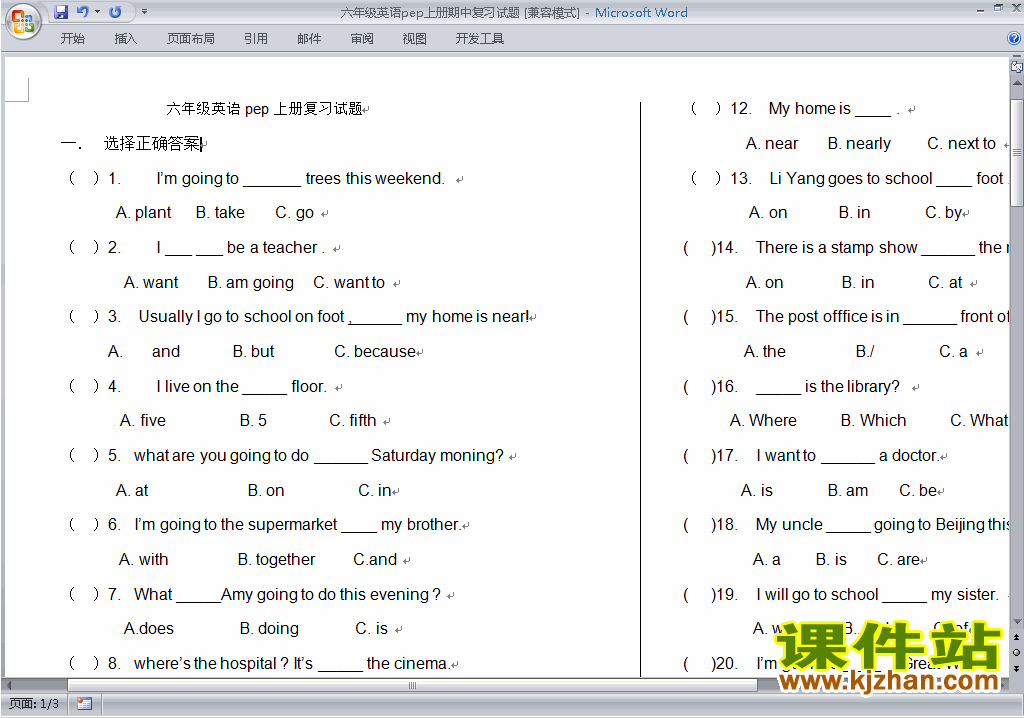Click option 'B. together' under question 6
1024x718 pixels.
click(x=276, y=560)
